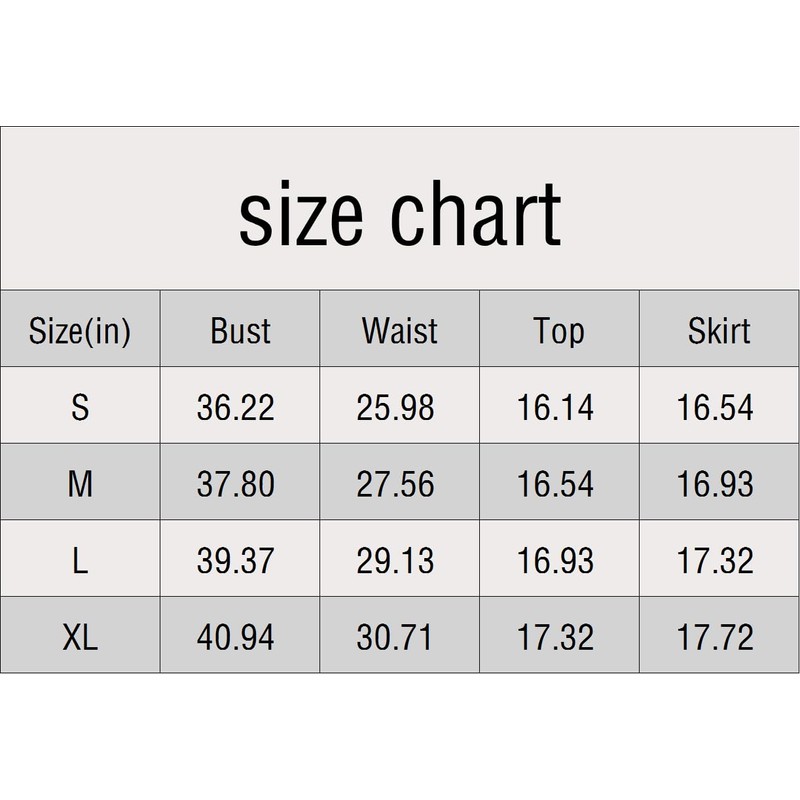The image size is (800, 800).
Task: Select the 17.72 skirt length cell
Action: 716,637
